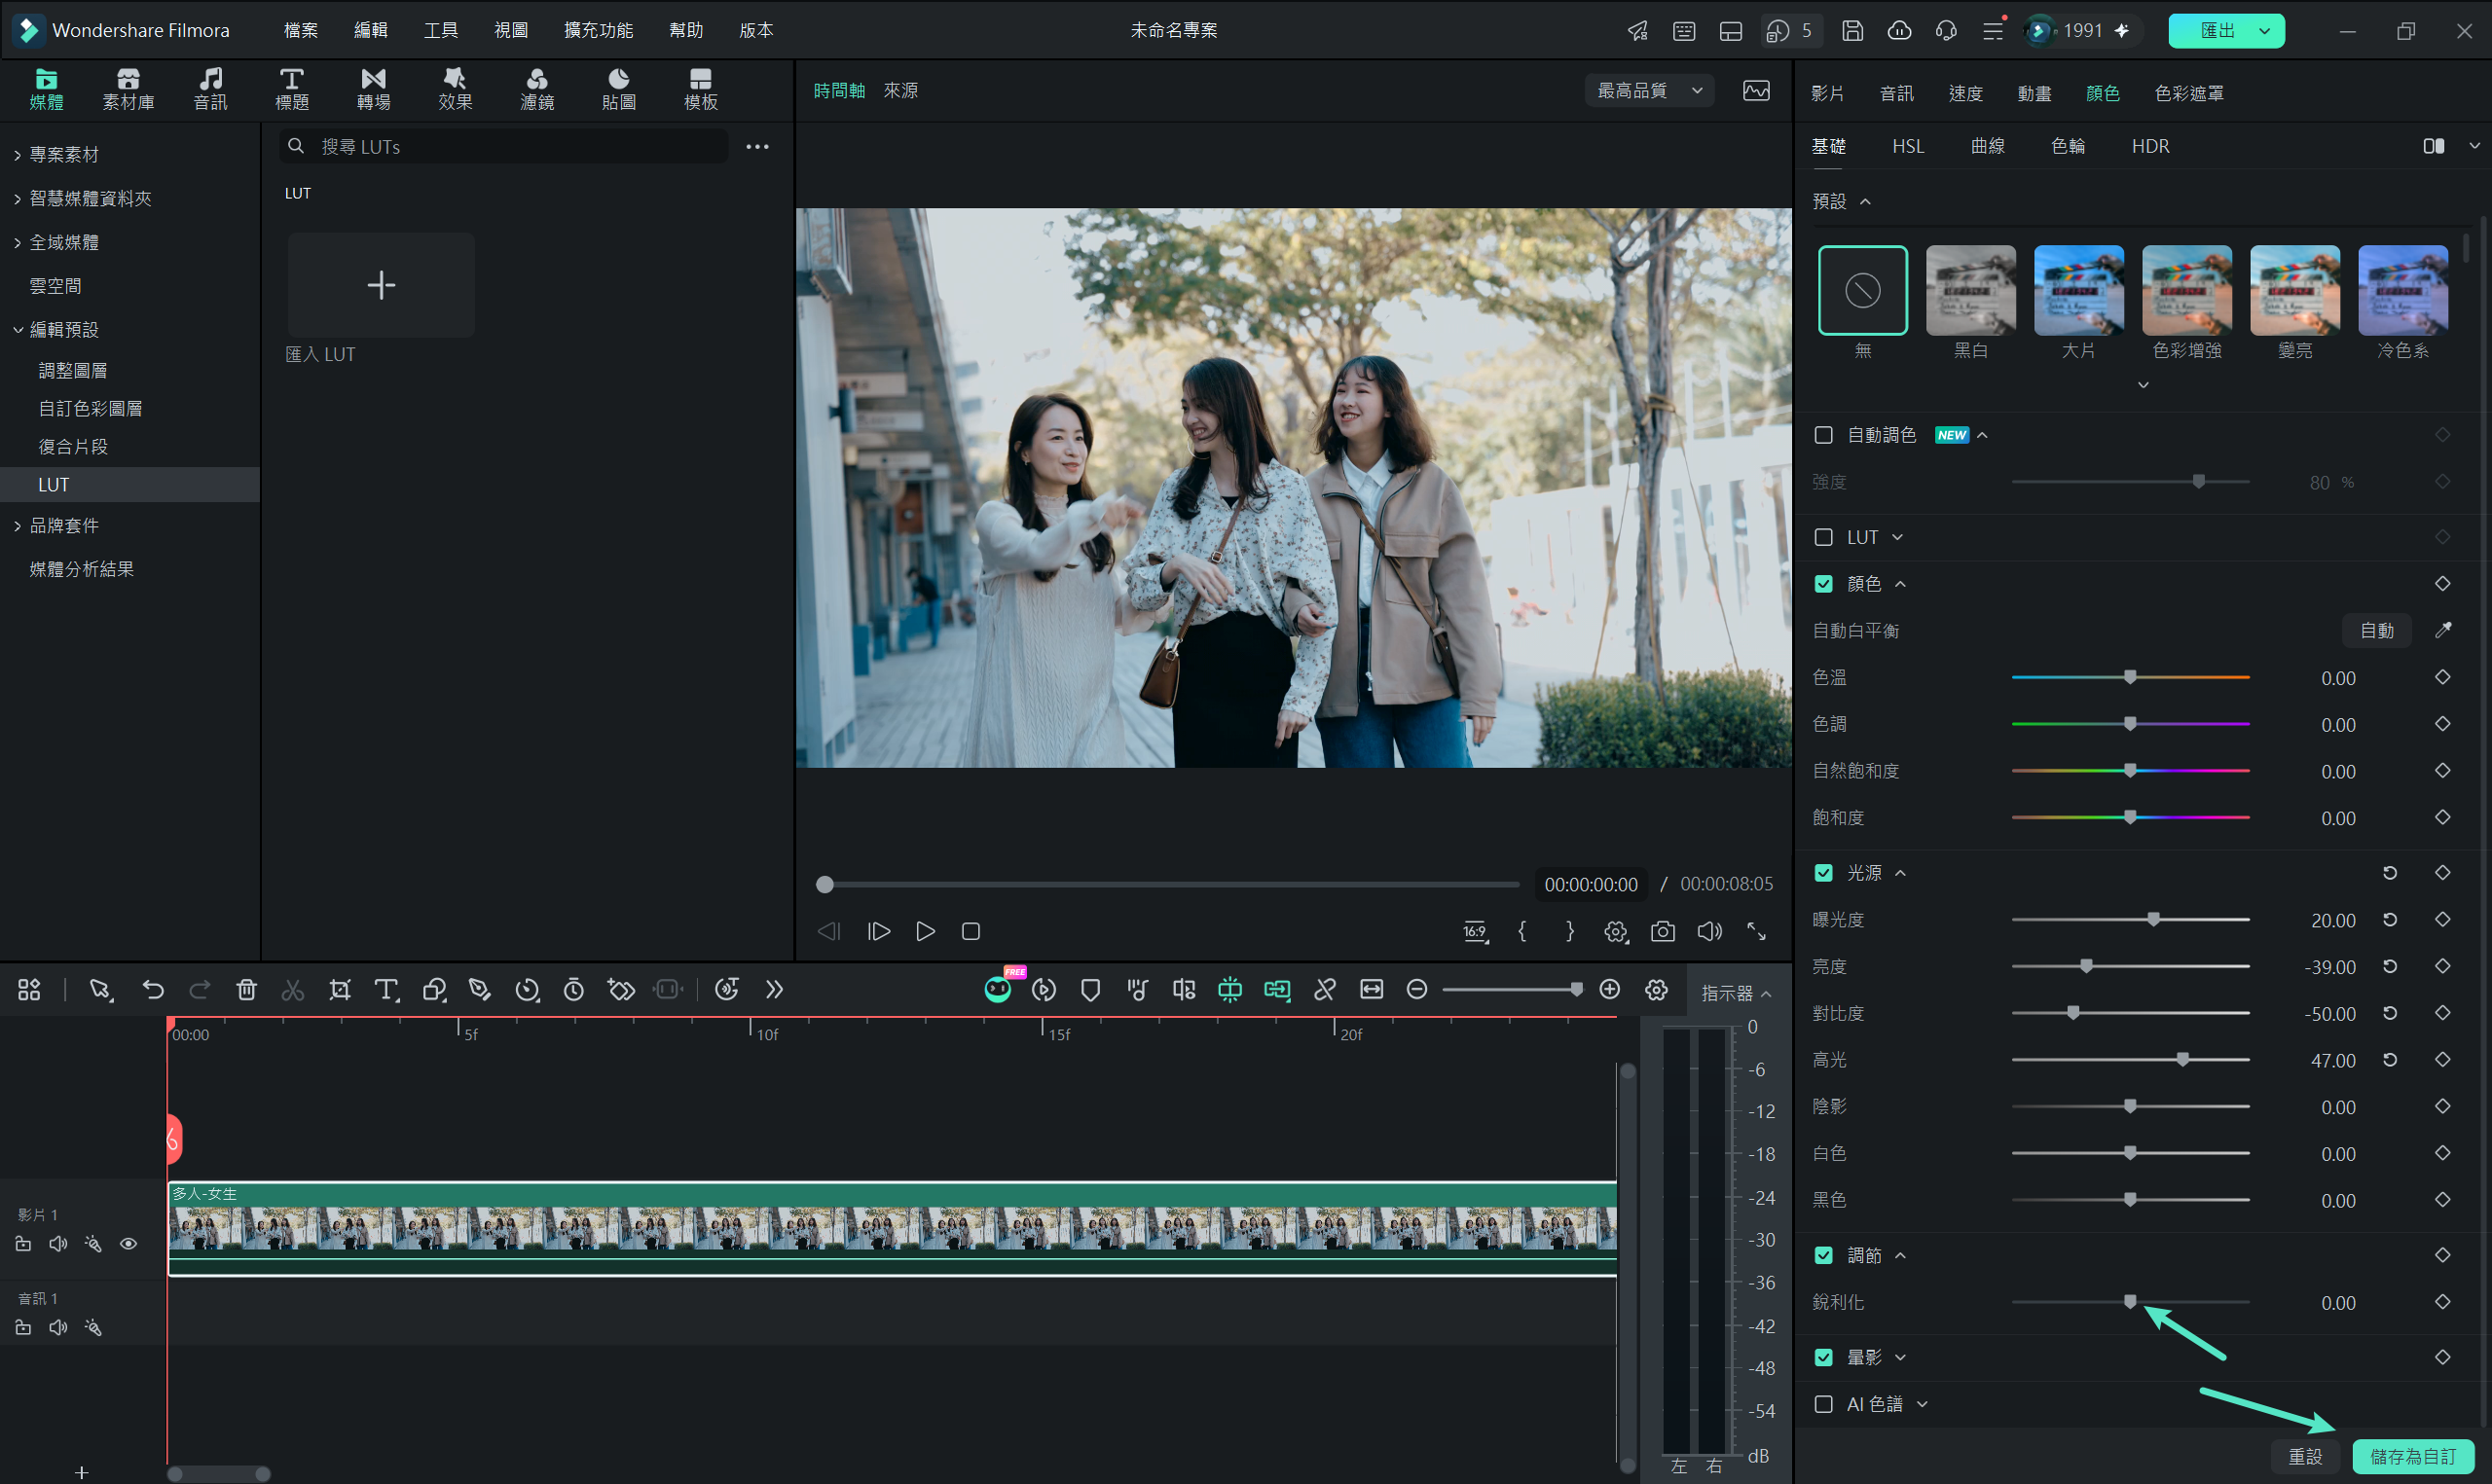2492x1484 pixels.
Task: Open the 最高品質 quality dropdown
Action: [1650, 90]
